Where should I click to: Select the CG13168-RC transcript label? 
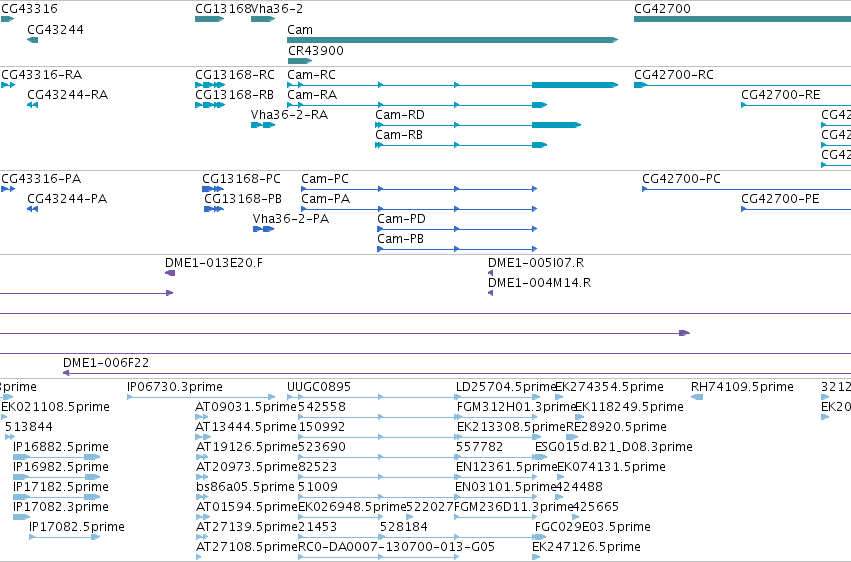pos(235,75)
